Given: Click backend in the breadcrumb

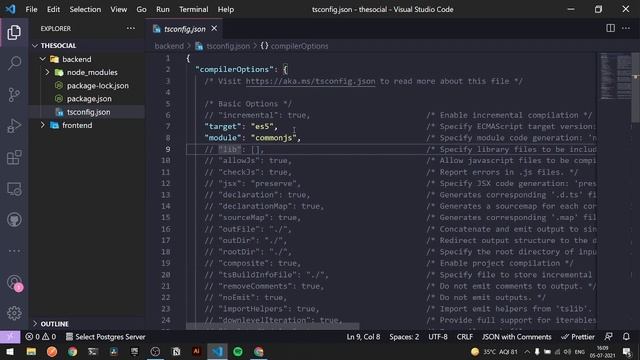Looking at the screenshot, I should 169,46.
